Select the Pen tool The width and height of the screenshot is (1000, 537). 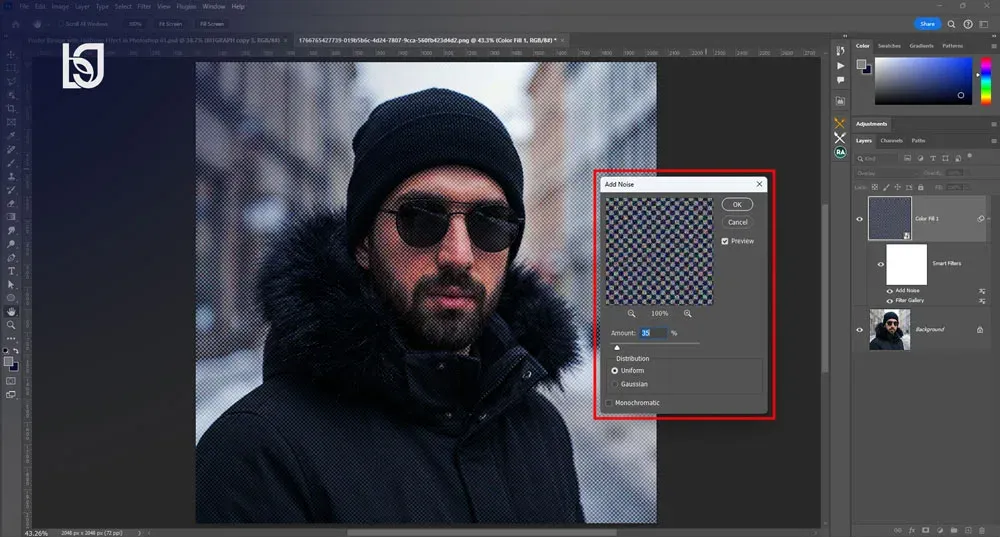pos(11,258)
